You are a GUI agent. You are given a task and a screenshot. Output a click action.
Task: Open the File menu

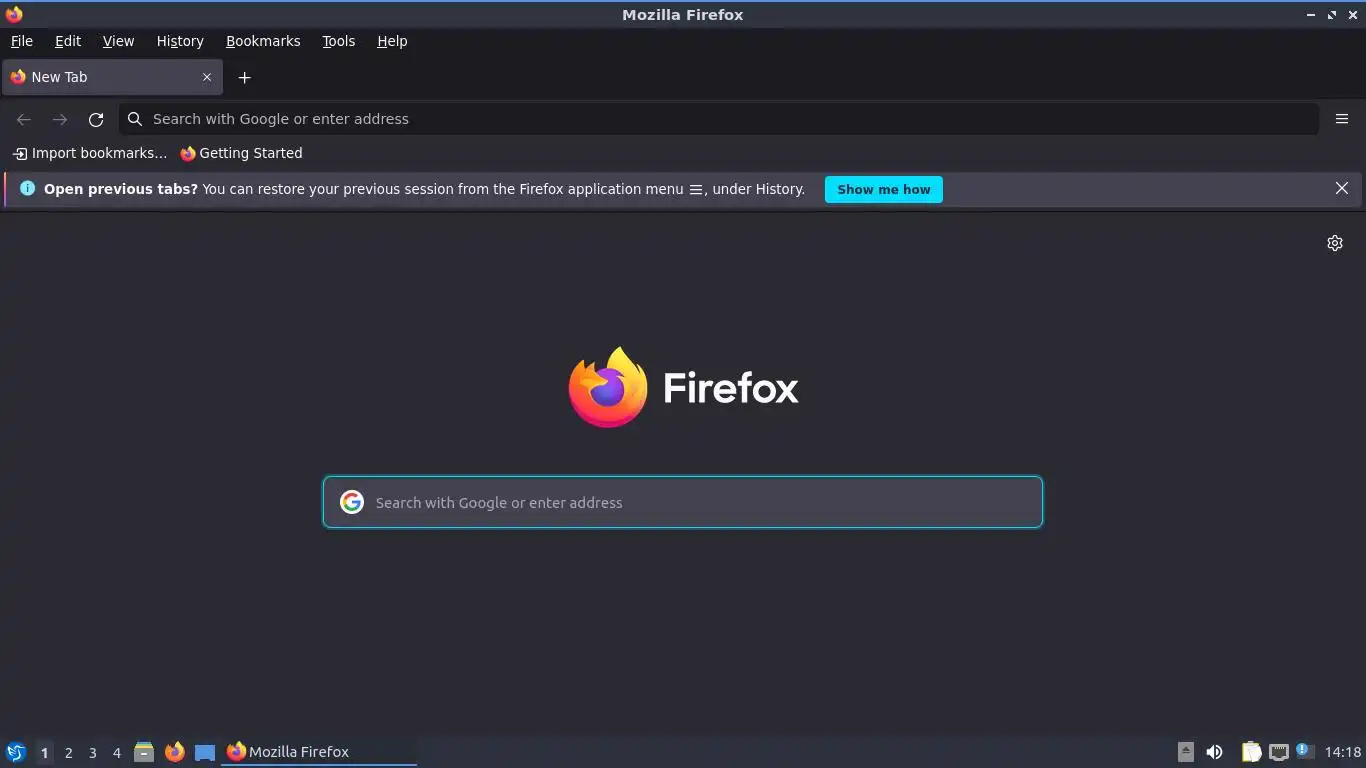(x=22, y=41)
